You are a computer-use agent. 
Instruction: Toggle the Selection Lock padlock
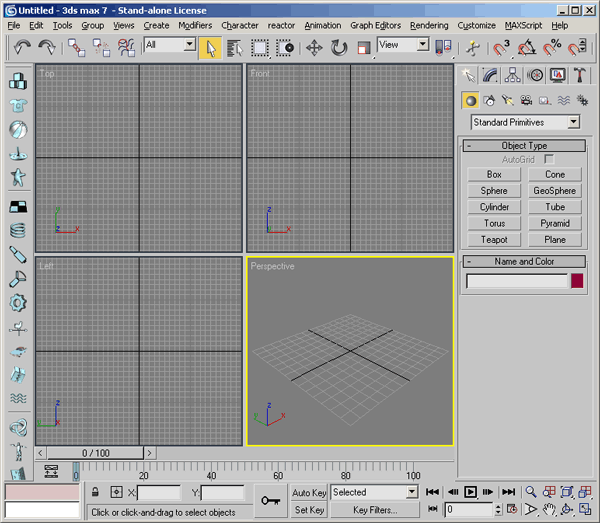coord(94,492)
